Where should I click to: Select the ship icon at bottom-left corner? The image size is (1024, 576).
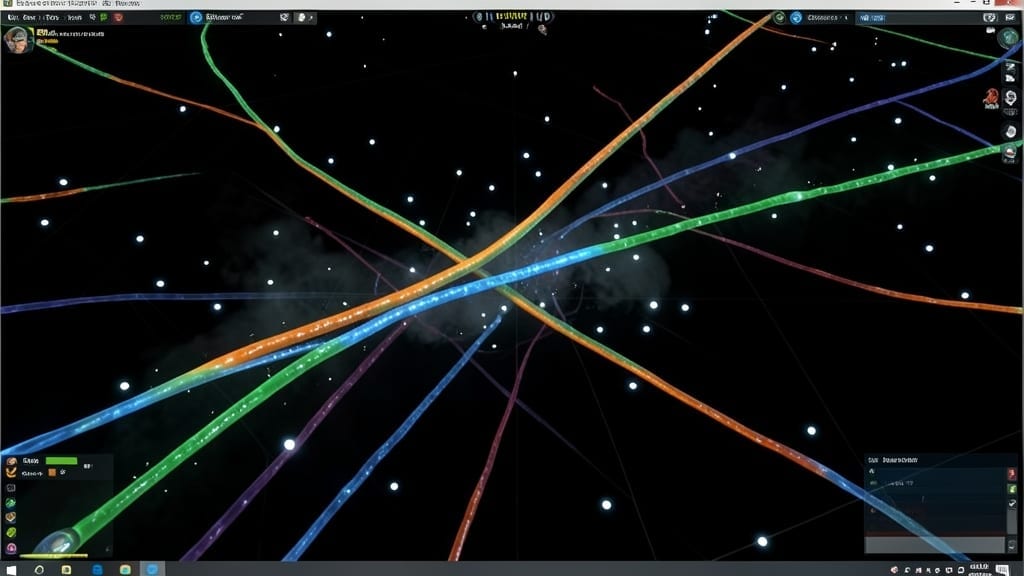[55, 542]
